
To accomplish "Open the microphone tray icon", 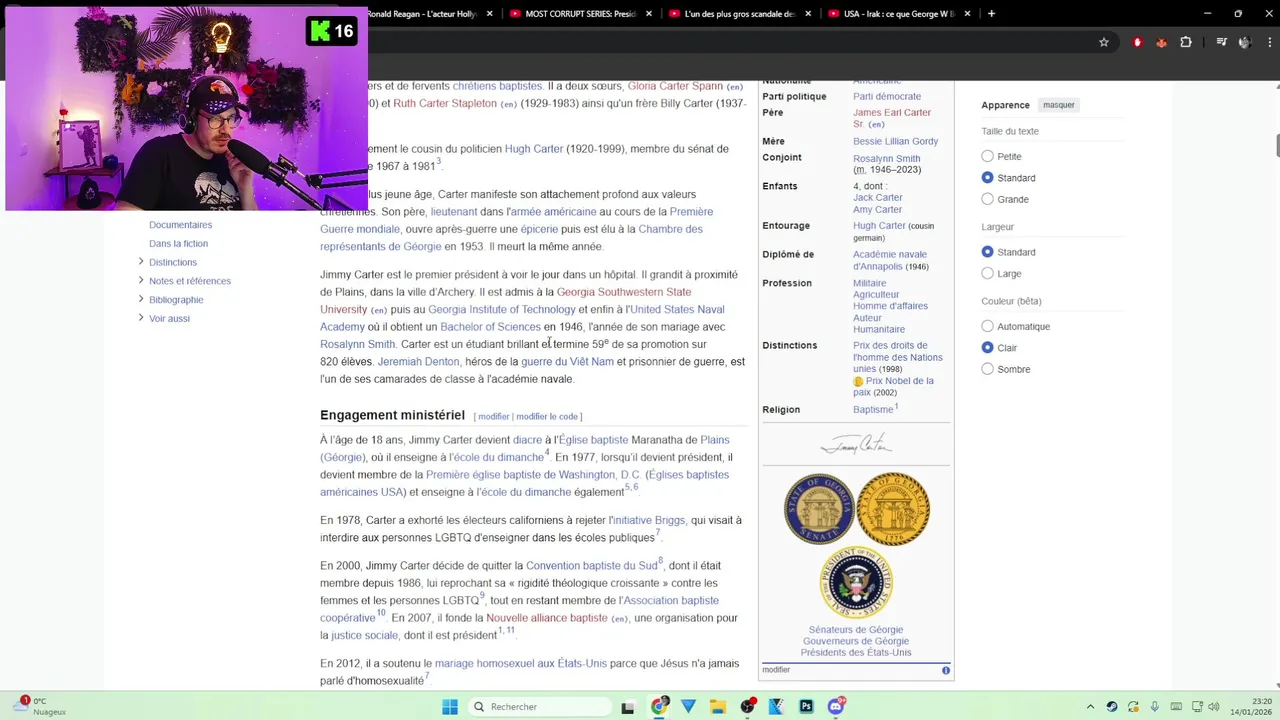I will [x=1155, y=707].
